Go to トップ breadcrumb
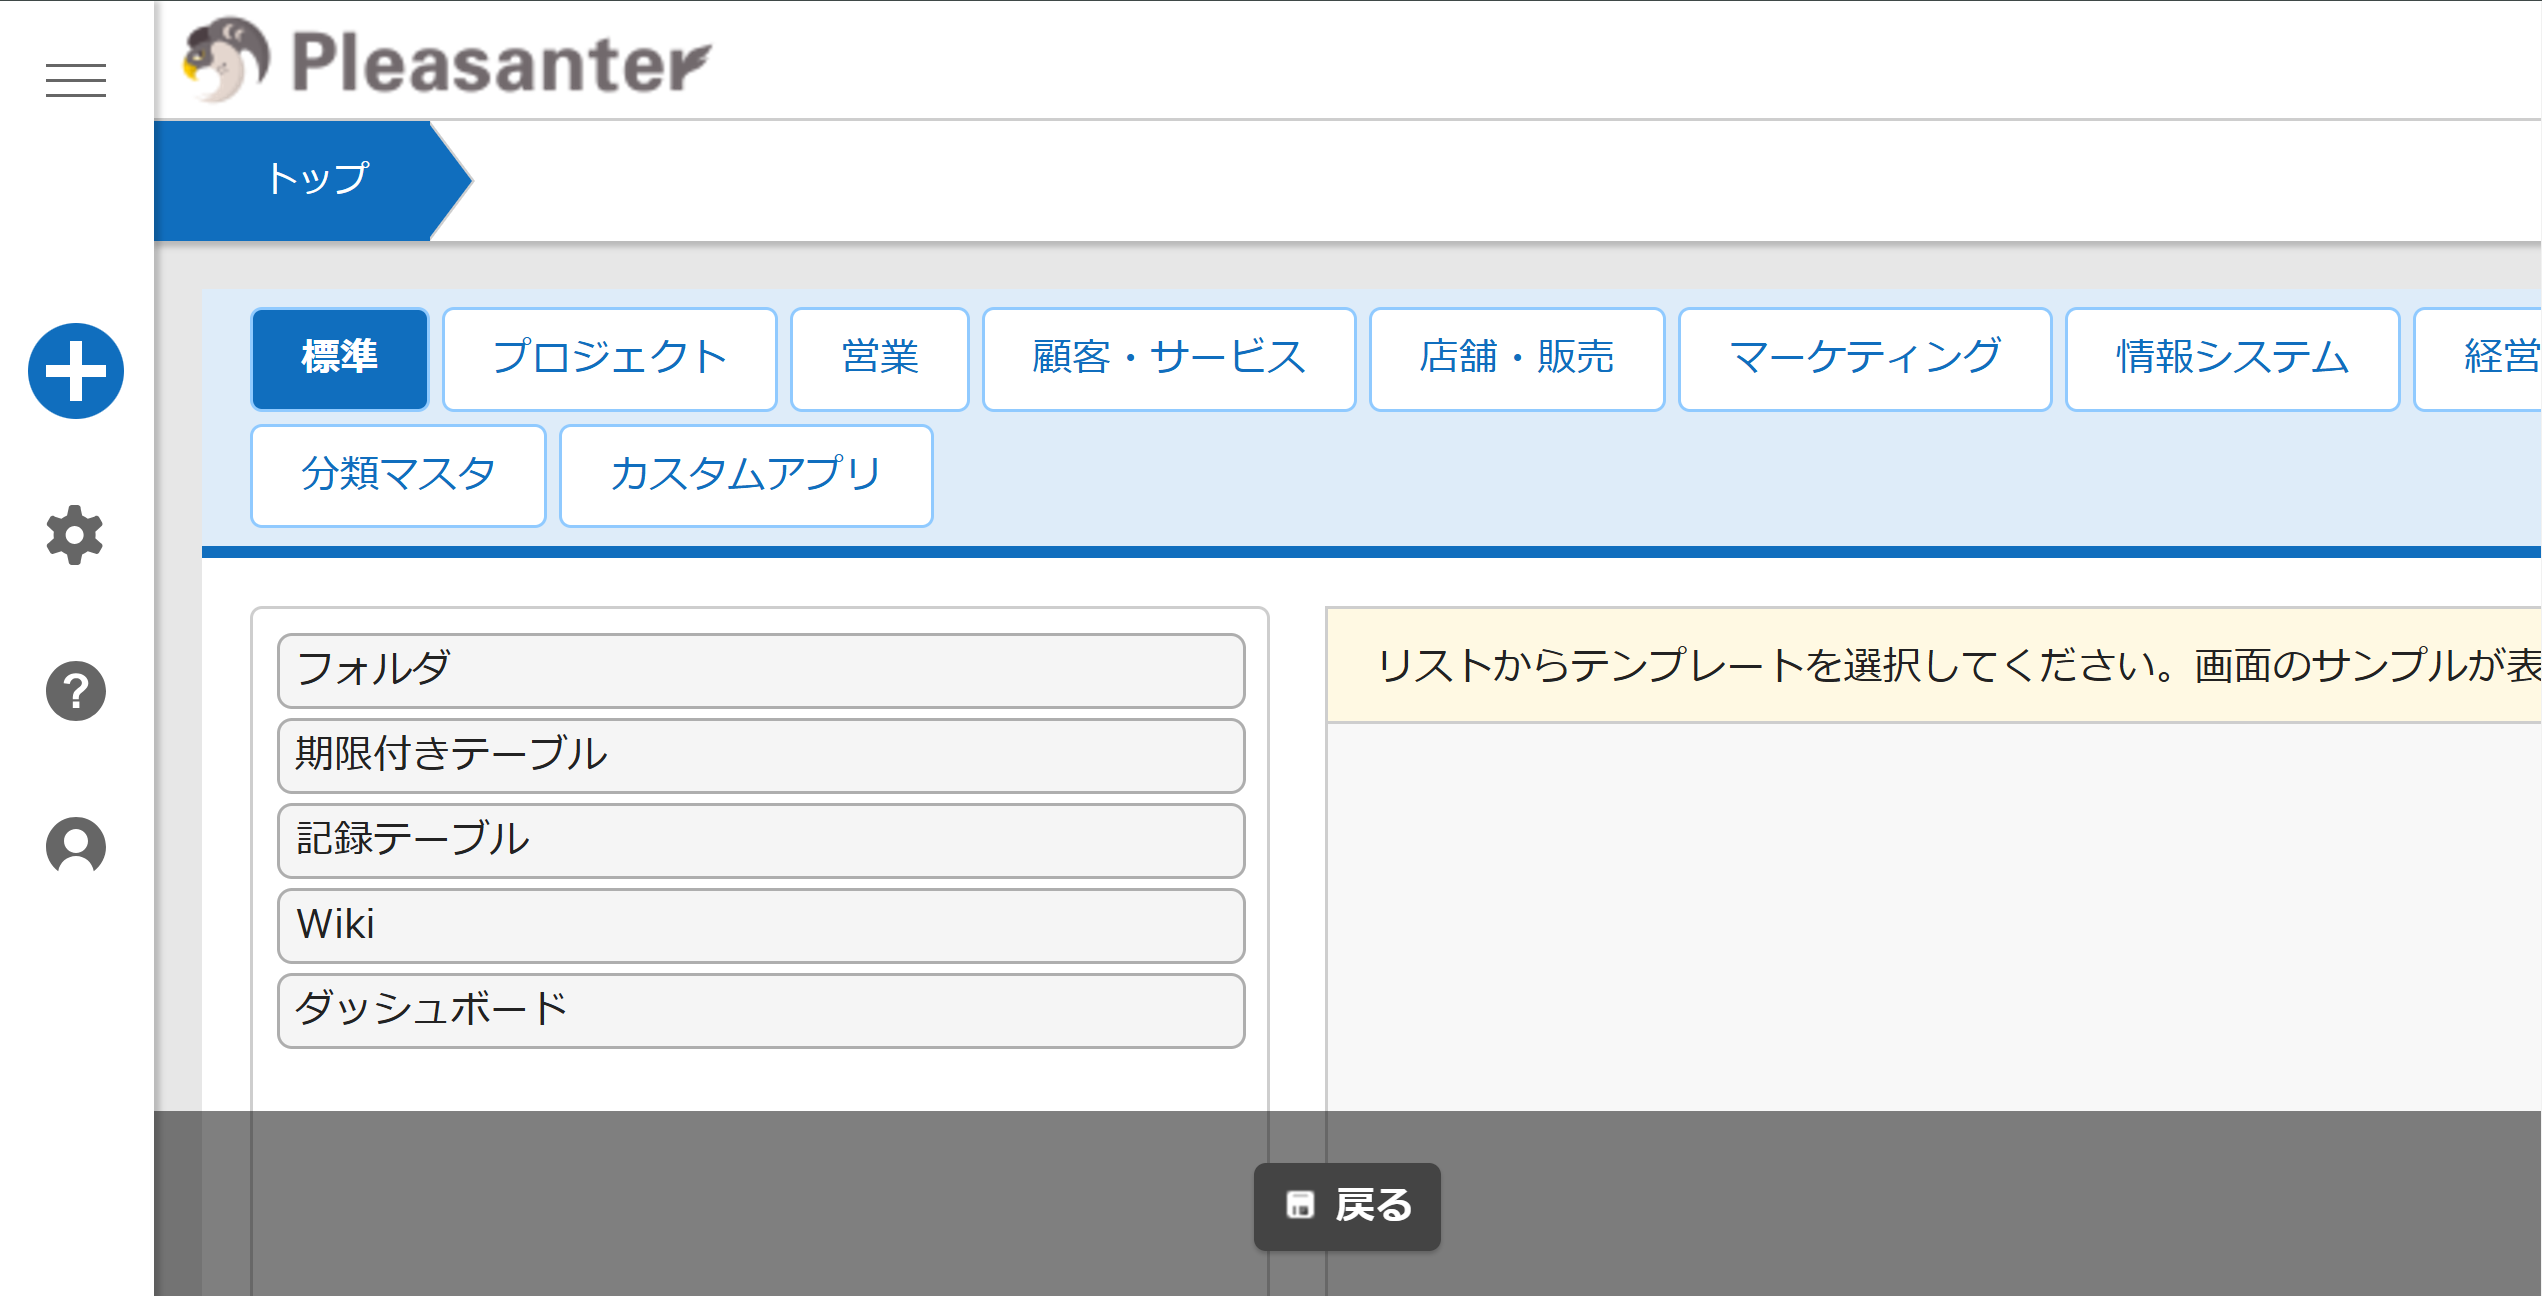The image size is (2542, 1296). (316, 180)
